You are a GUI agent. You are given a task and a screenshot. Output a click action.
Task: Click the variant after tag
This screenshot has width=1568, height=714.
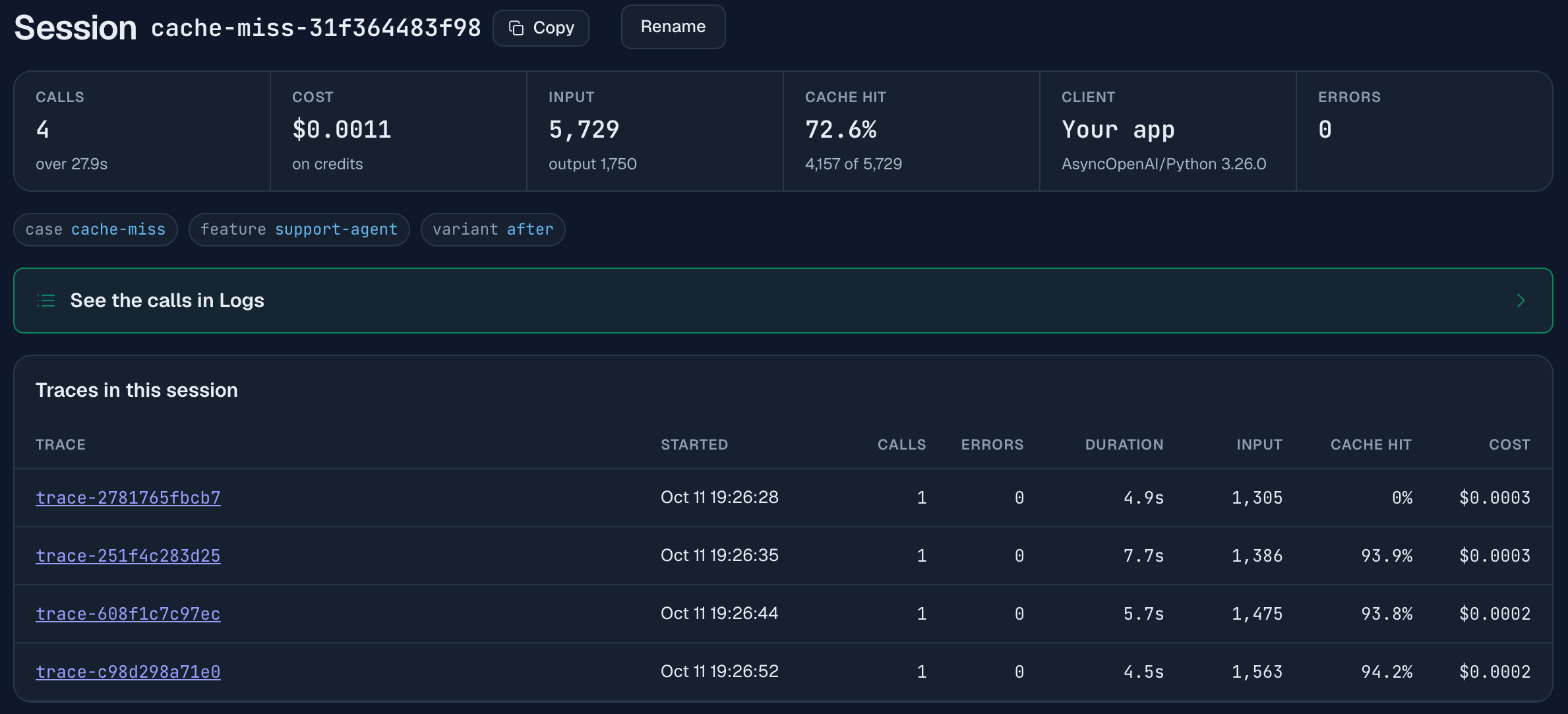click(x=493, y=230)
